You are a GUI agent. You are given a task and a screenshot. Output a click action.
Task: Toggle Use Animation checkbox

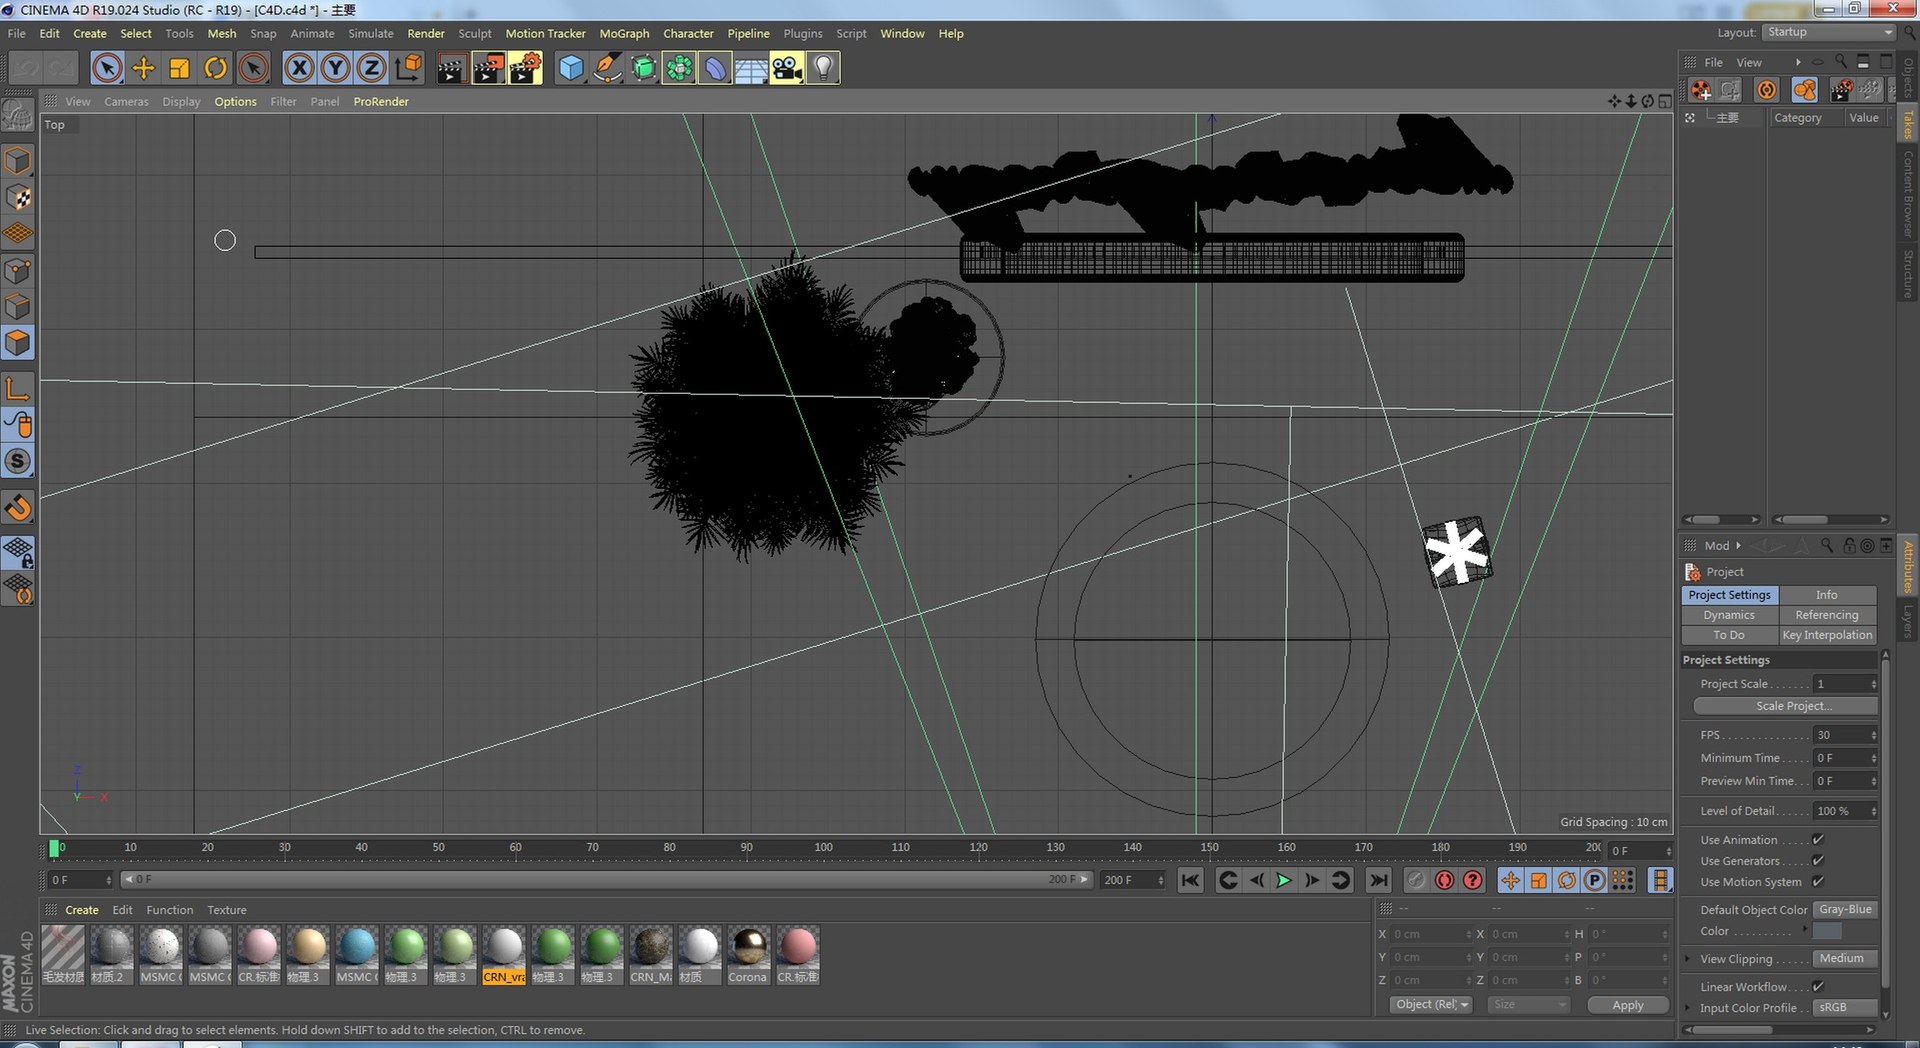point(1818,840)
